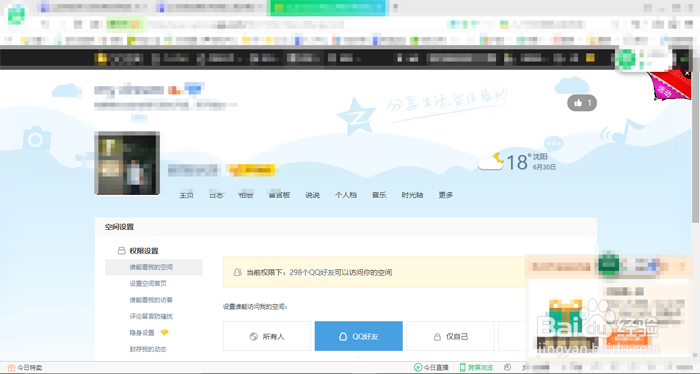Open the 相册 tab
The image size is (700, 374).
pos(246,195)
